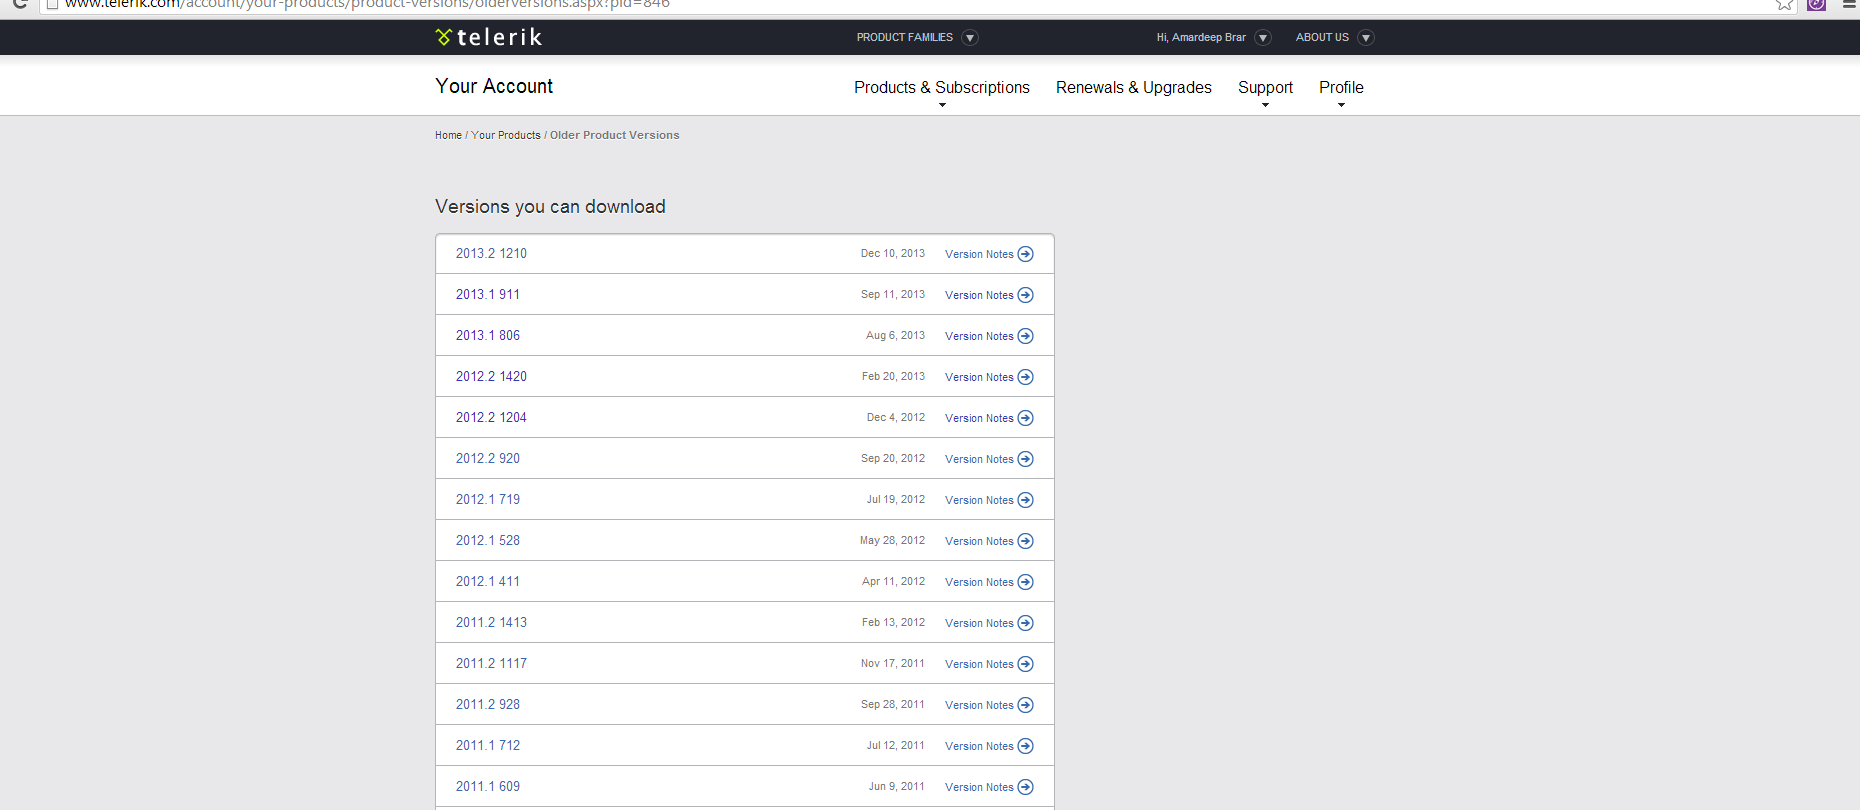Click the Dec 4, 2012 date
Image resolution: width=1860 pixels, height=810 pixels.
896,418
